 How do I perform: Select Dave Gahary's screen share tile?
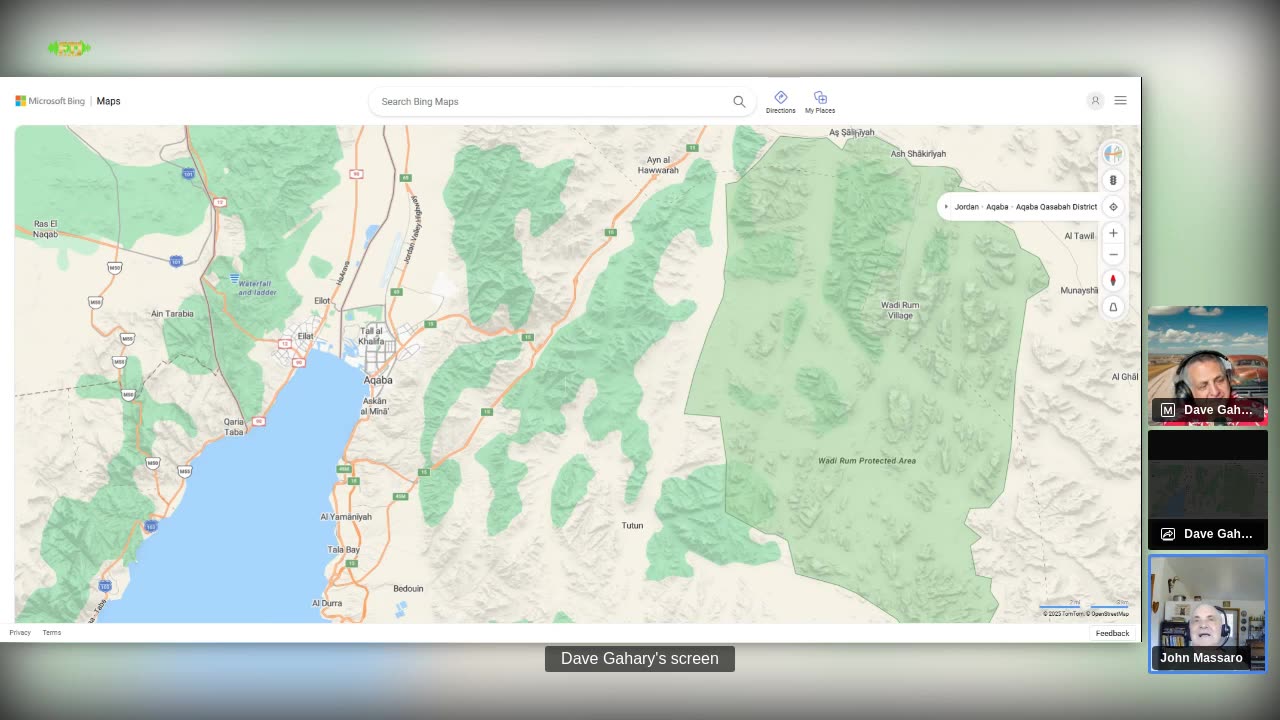[1208, 490]
